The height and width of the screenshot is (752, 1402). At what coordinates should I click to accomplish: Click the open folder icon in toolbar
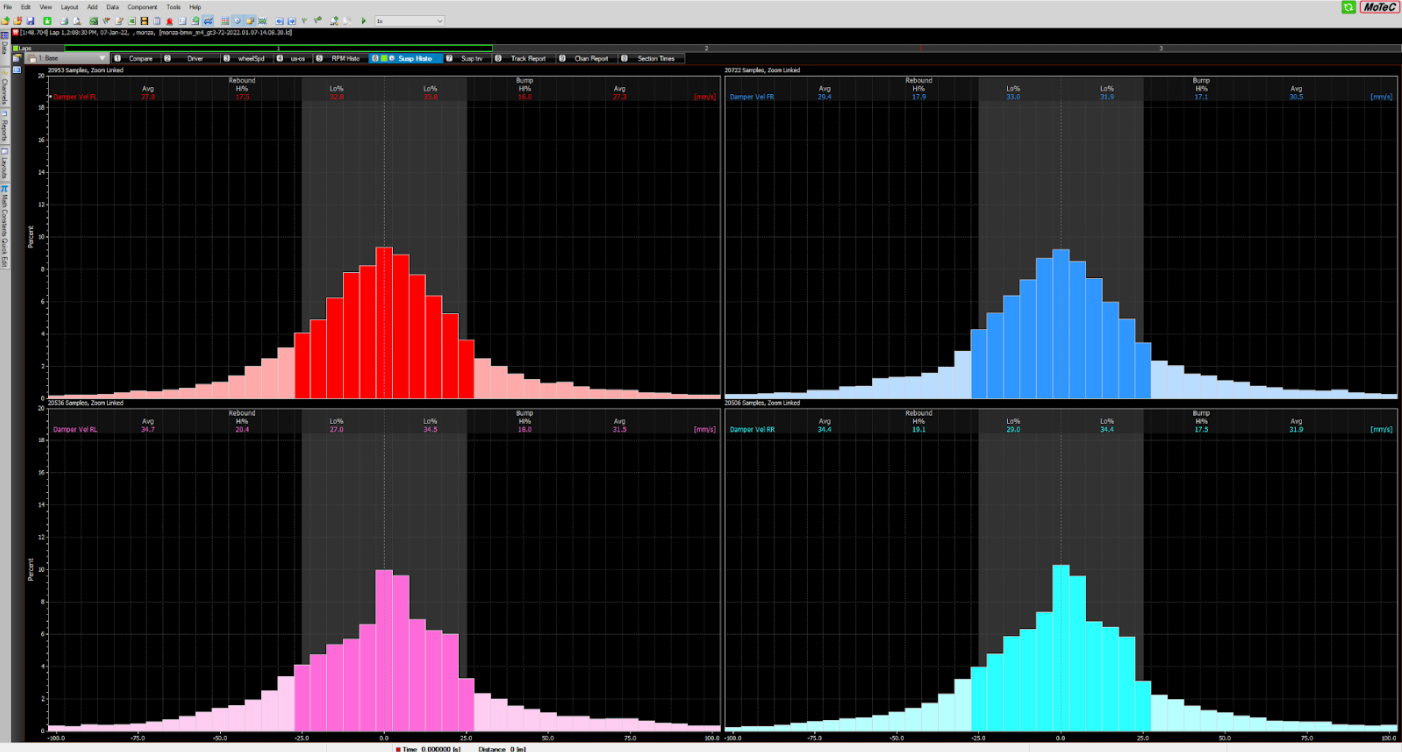[x=5, y=21]
